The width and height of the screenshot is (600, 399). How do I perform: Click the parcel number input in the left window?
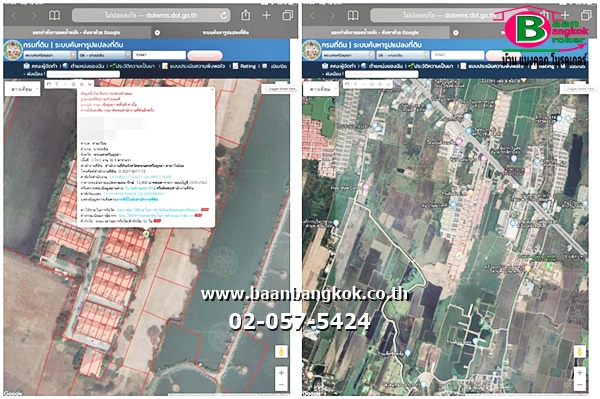point(159,55)
